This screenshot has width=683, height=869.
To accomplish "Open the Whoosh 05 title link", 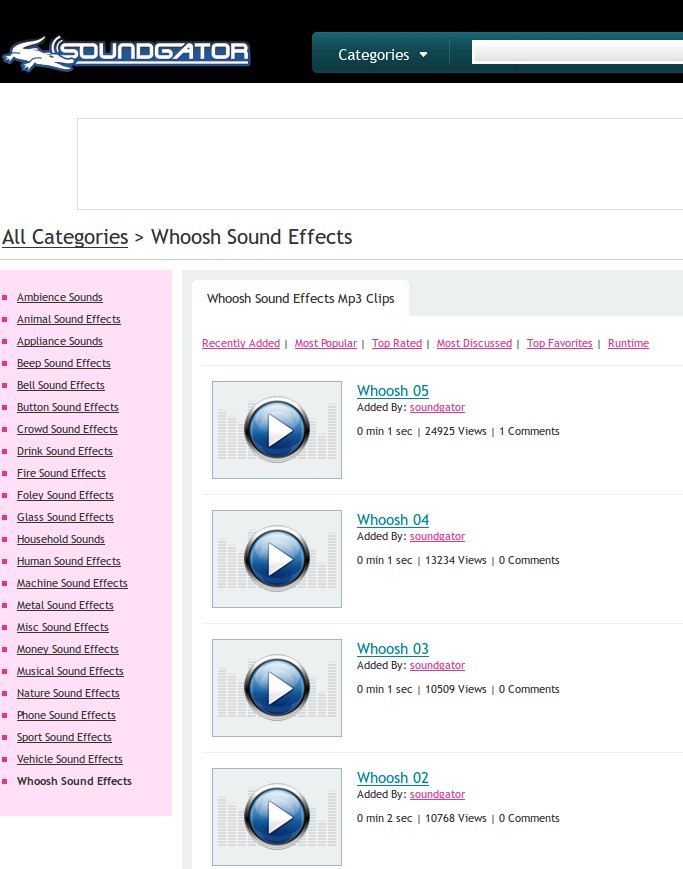I will click(x=393, y=391).
